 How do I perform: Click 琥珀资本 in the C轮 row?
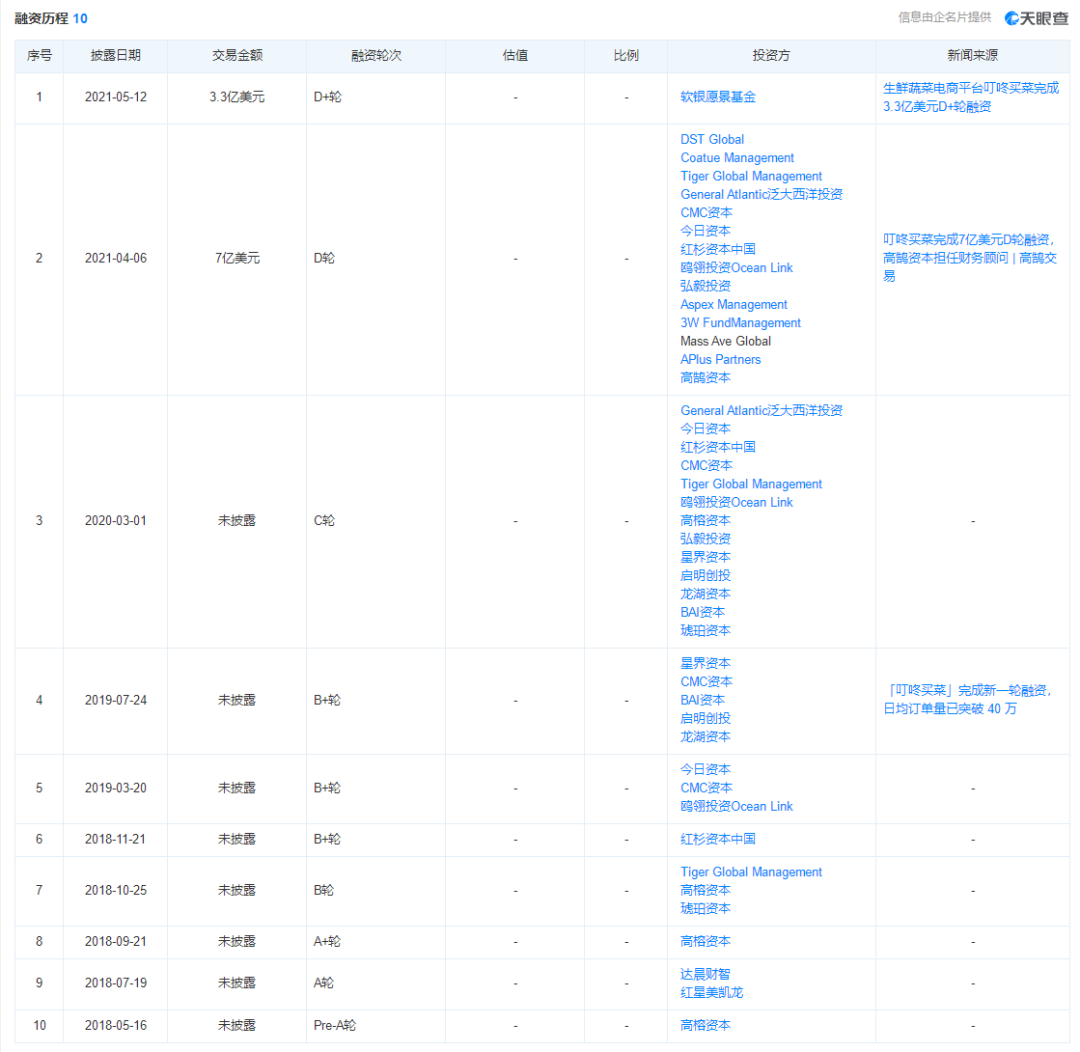coord(705,630)
